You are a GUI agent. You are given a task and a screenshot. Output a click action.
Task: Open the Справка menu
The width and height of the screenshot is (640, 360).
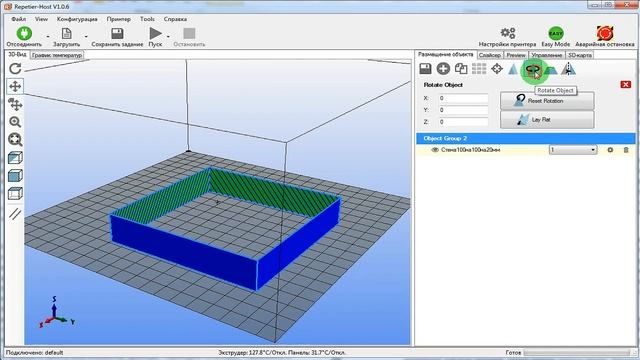tap(176, 19)
